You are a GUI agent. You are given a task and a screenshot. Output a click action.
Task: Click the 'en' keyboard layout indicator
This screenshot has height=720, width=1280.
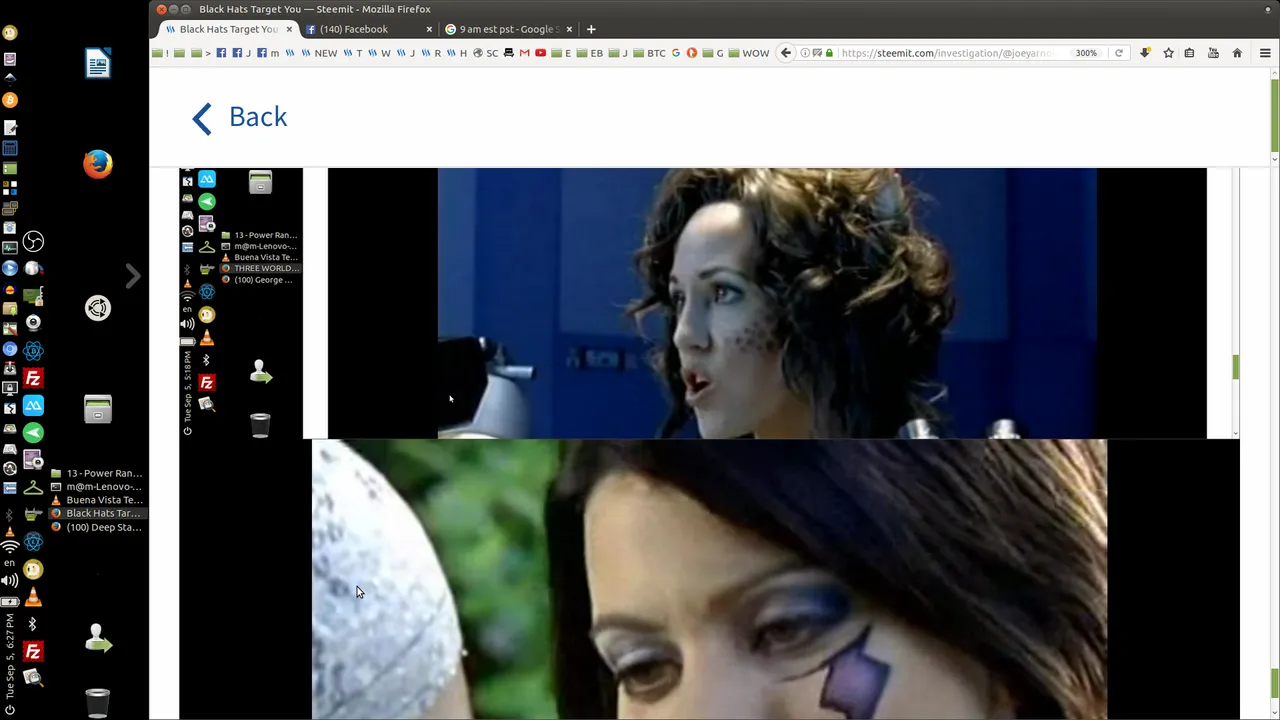(x=10, y=563)
